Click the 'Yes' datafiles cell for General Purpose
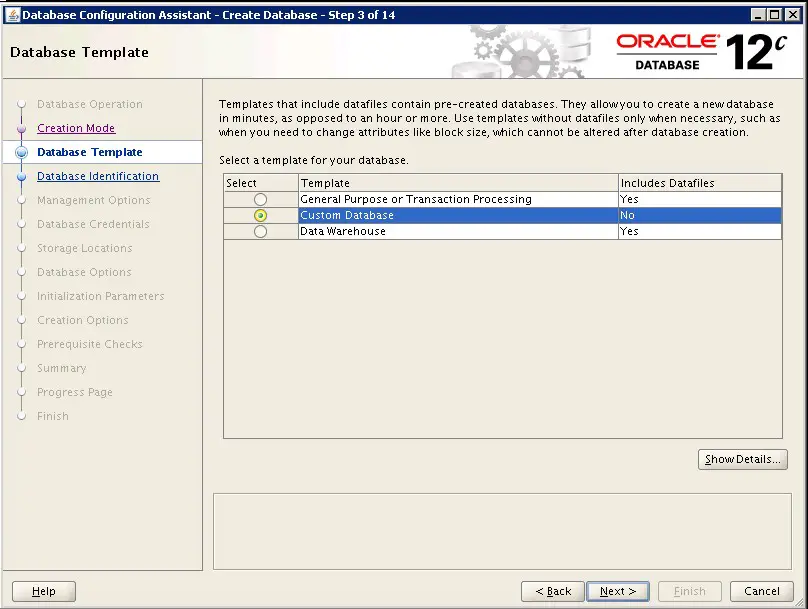 click(700, 199)
